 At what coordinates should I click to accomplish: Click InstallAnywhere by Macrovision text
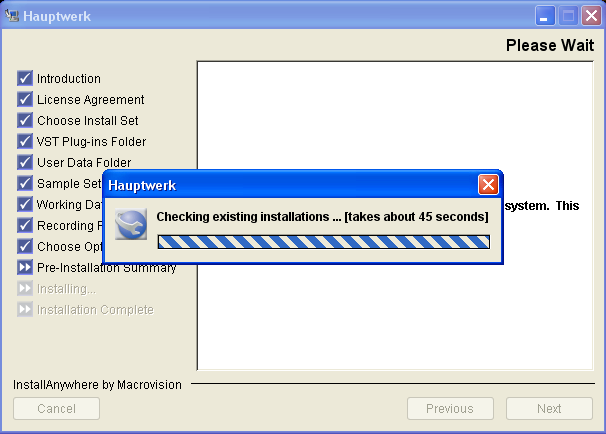point(97,385)
